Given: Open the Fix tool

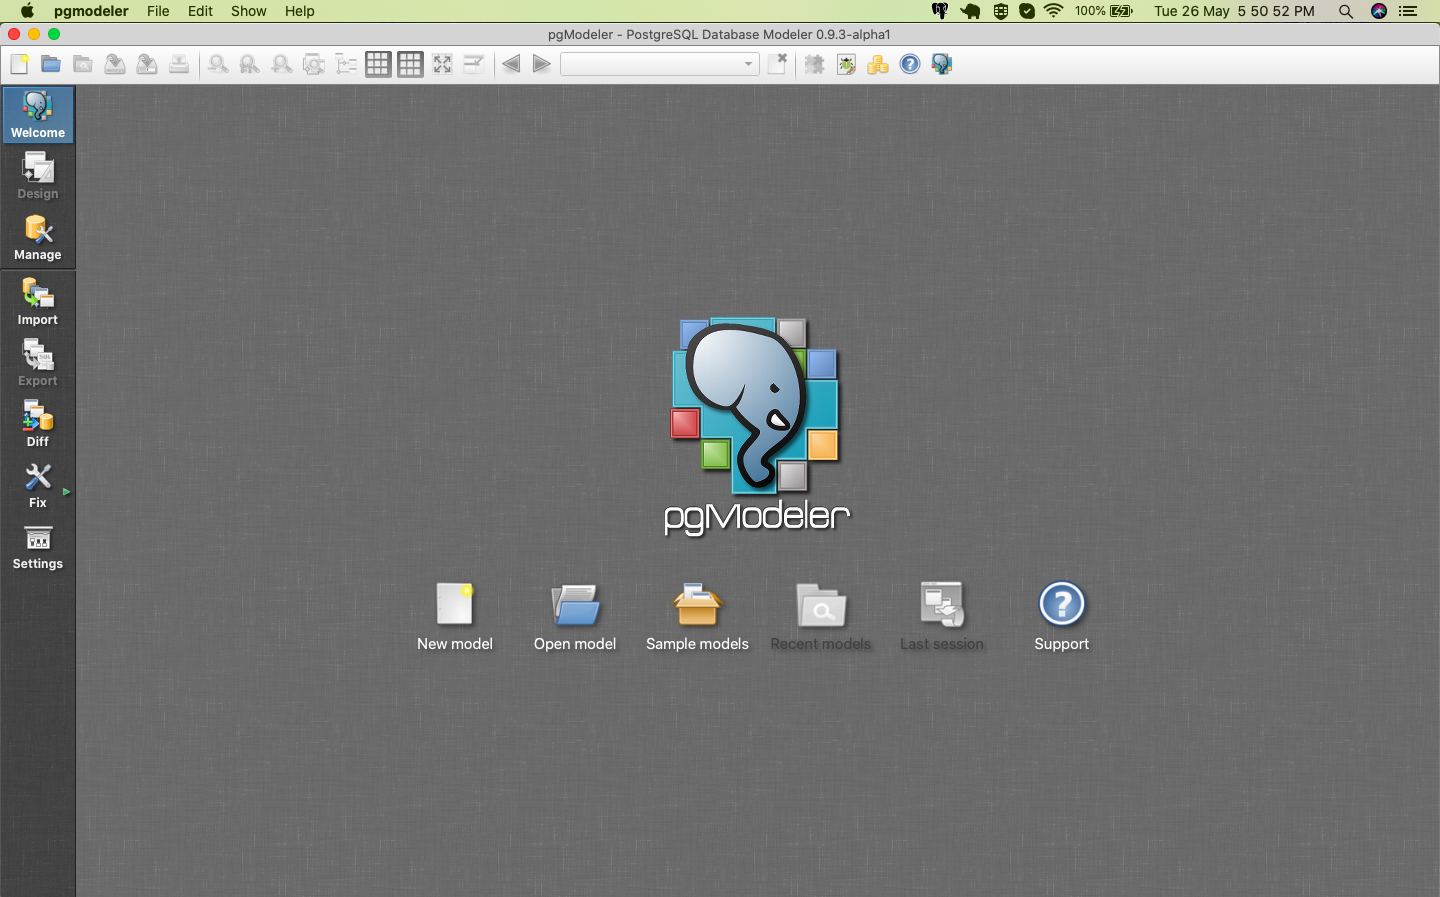Looking at the screenshot, I should (x=38, y=485).
